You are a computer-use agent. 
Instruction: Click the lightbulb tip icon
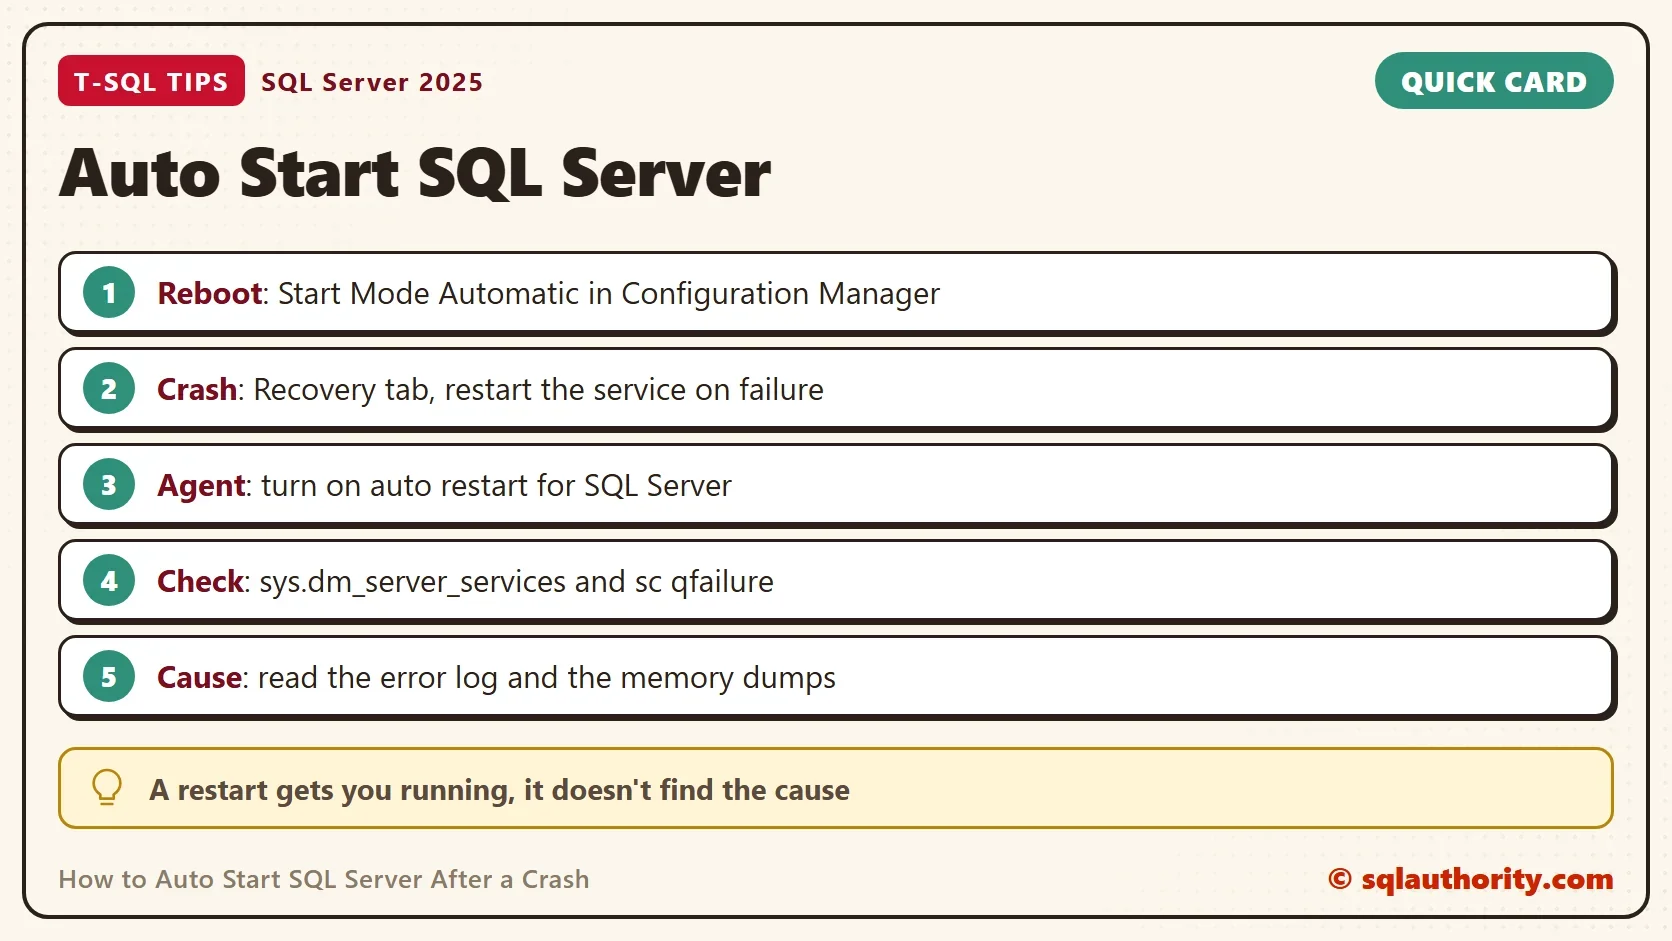coord(107,788)
